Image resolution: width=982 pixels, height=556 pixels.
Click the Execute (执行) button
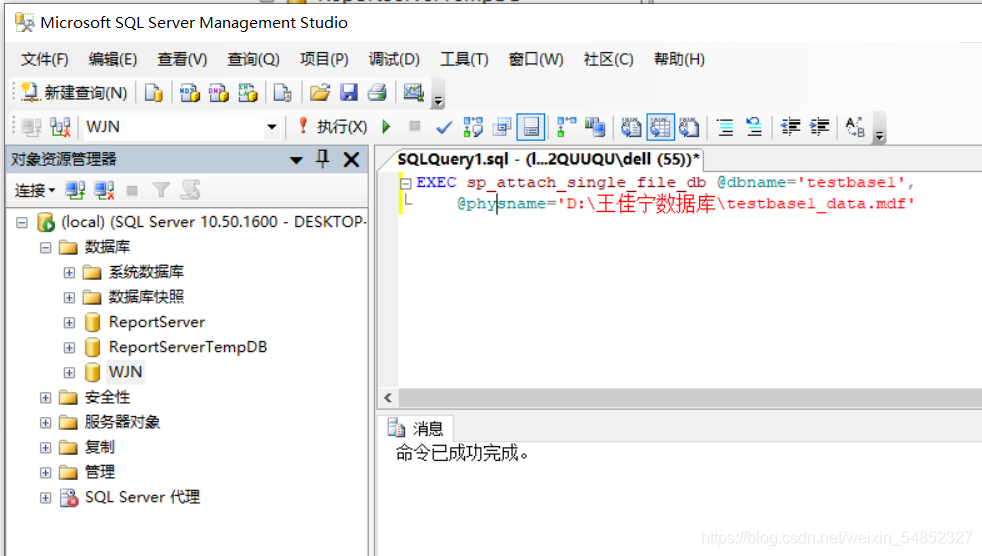point(333,127)
